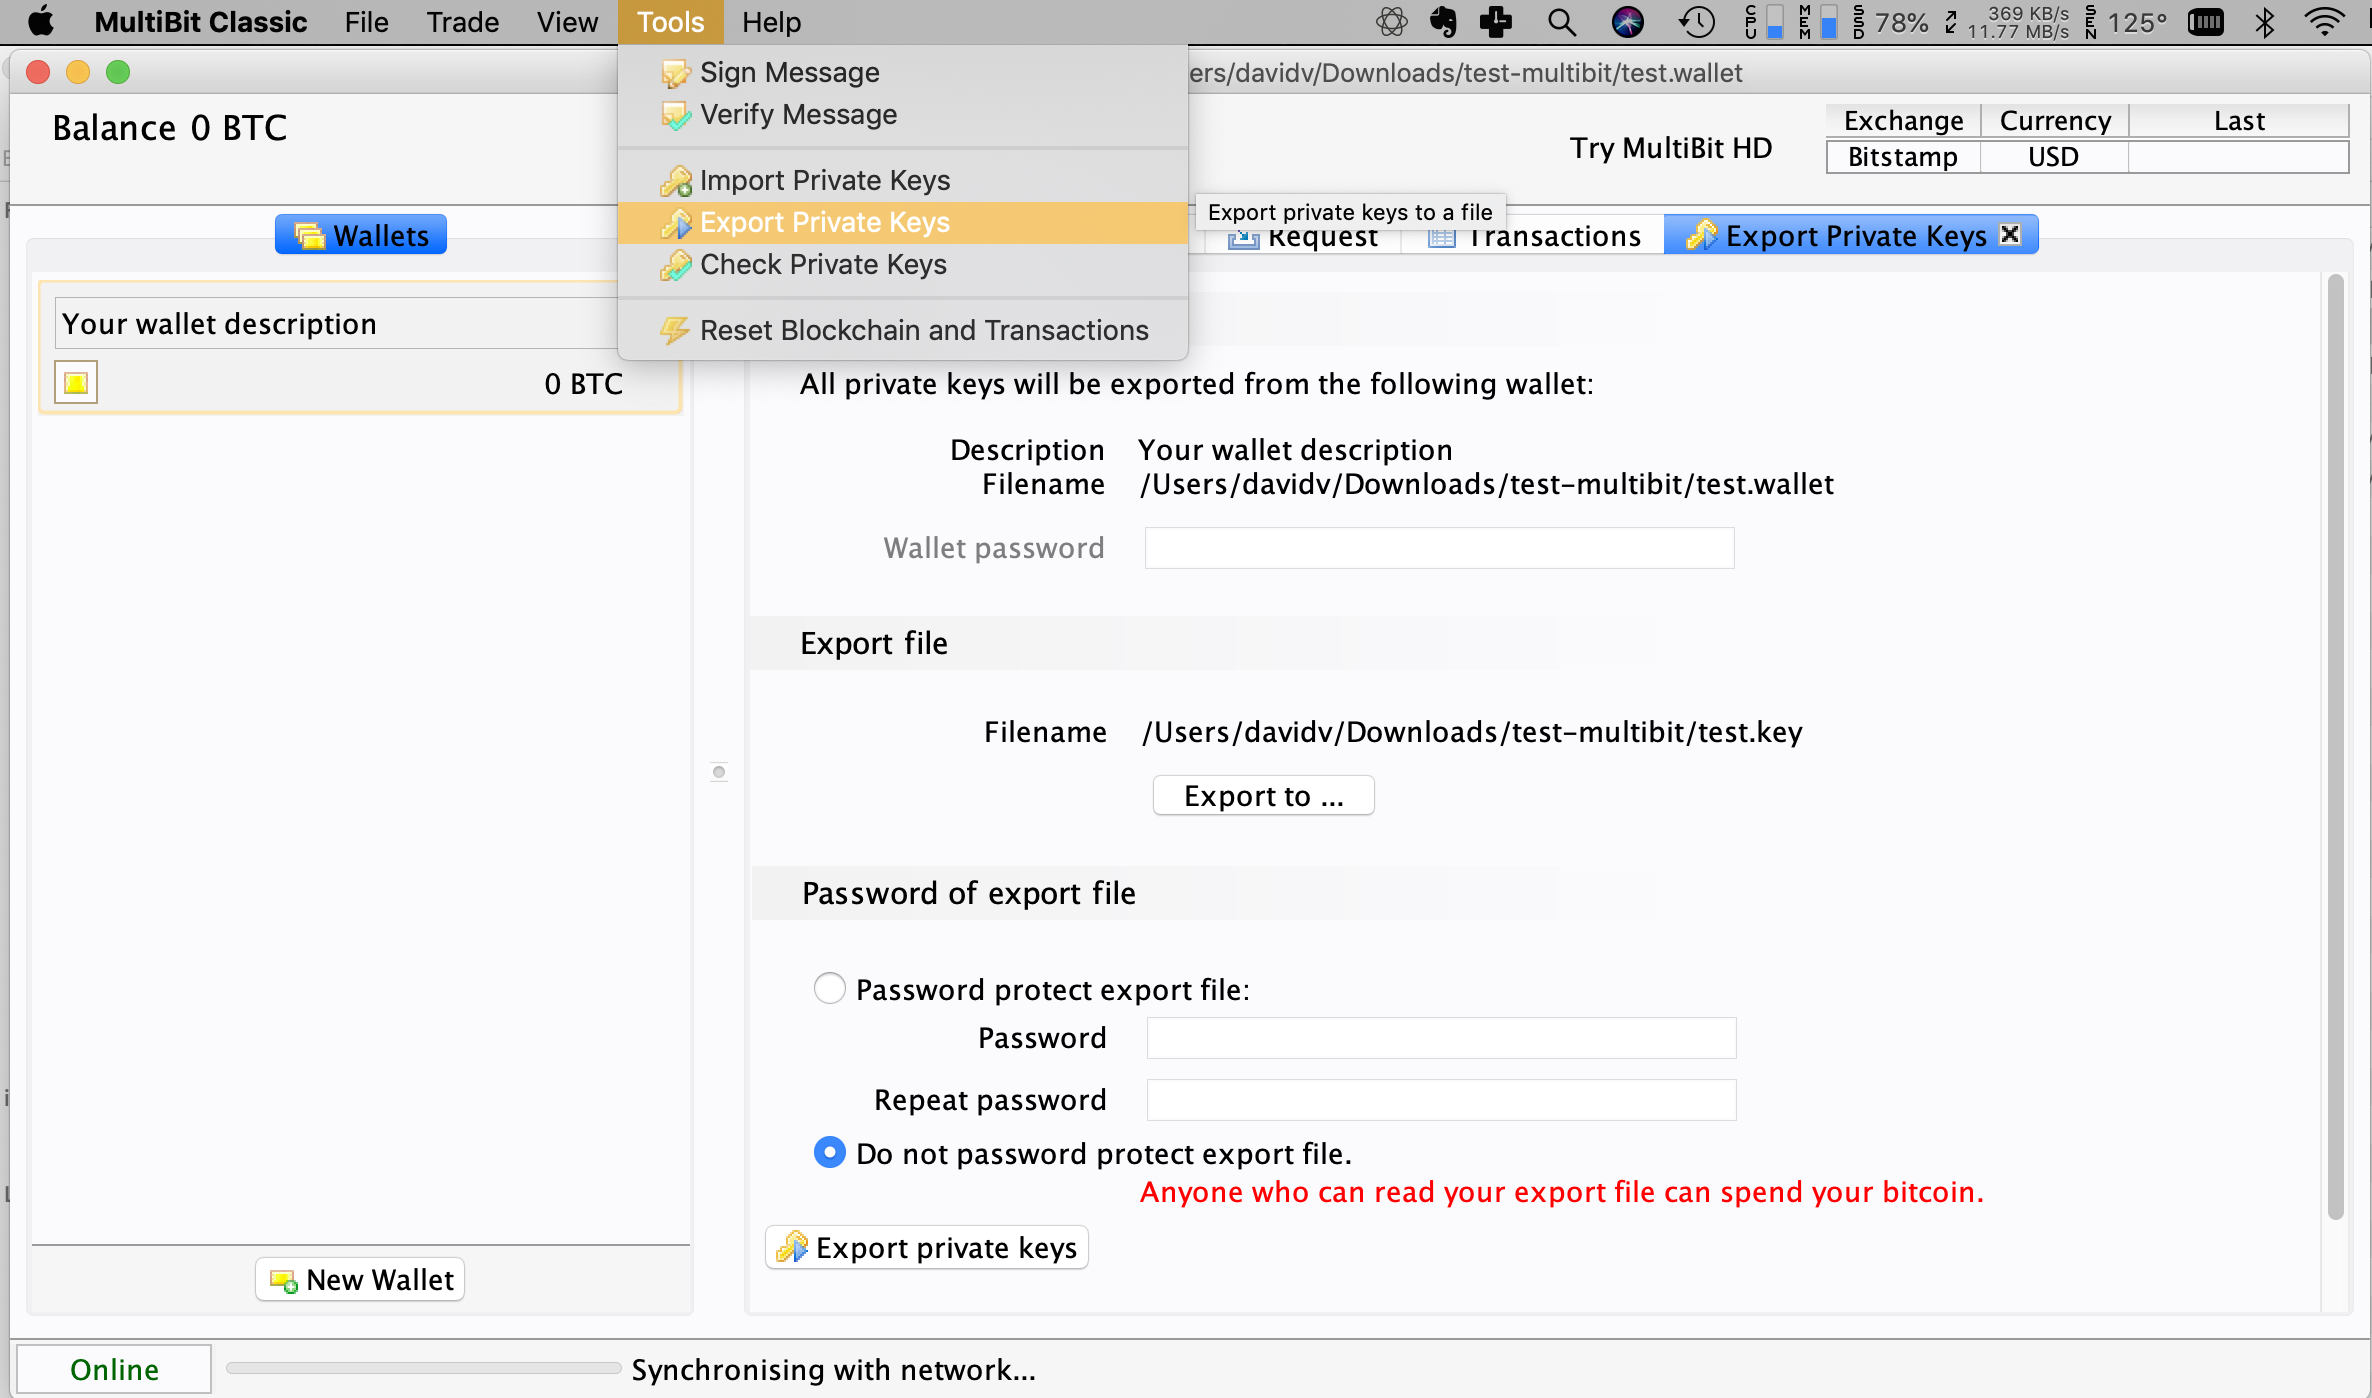Select the Wallets tab

click(x=361, y=235)
